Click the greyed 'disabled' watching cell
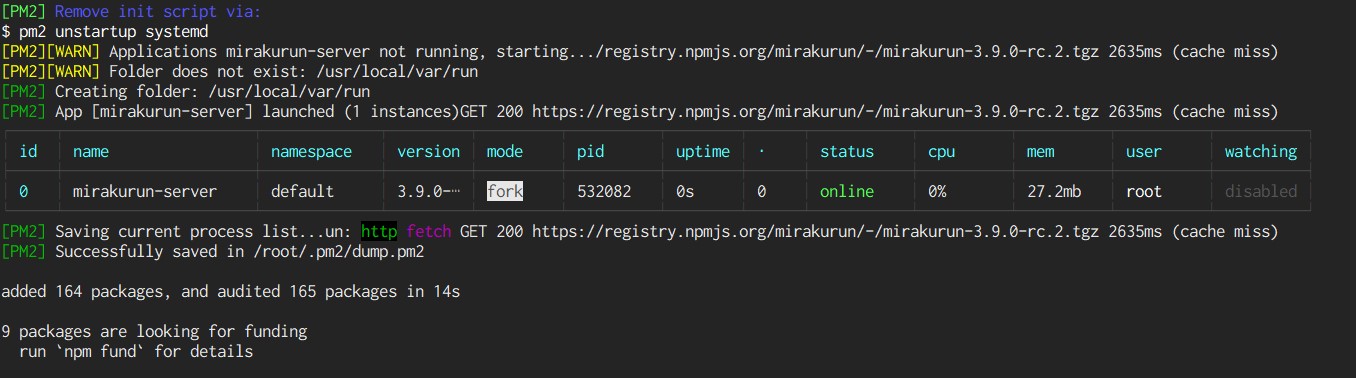Image resolution: width=1356 pixels, height=378 pixels. point(1261,191)
